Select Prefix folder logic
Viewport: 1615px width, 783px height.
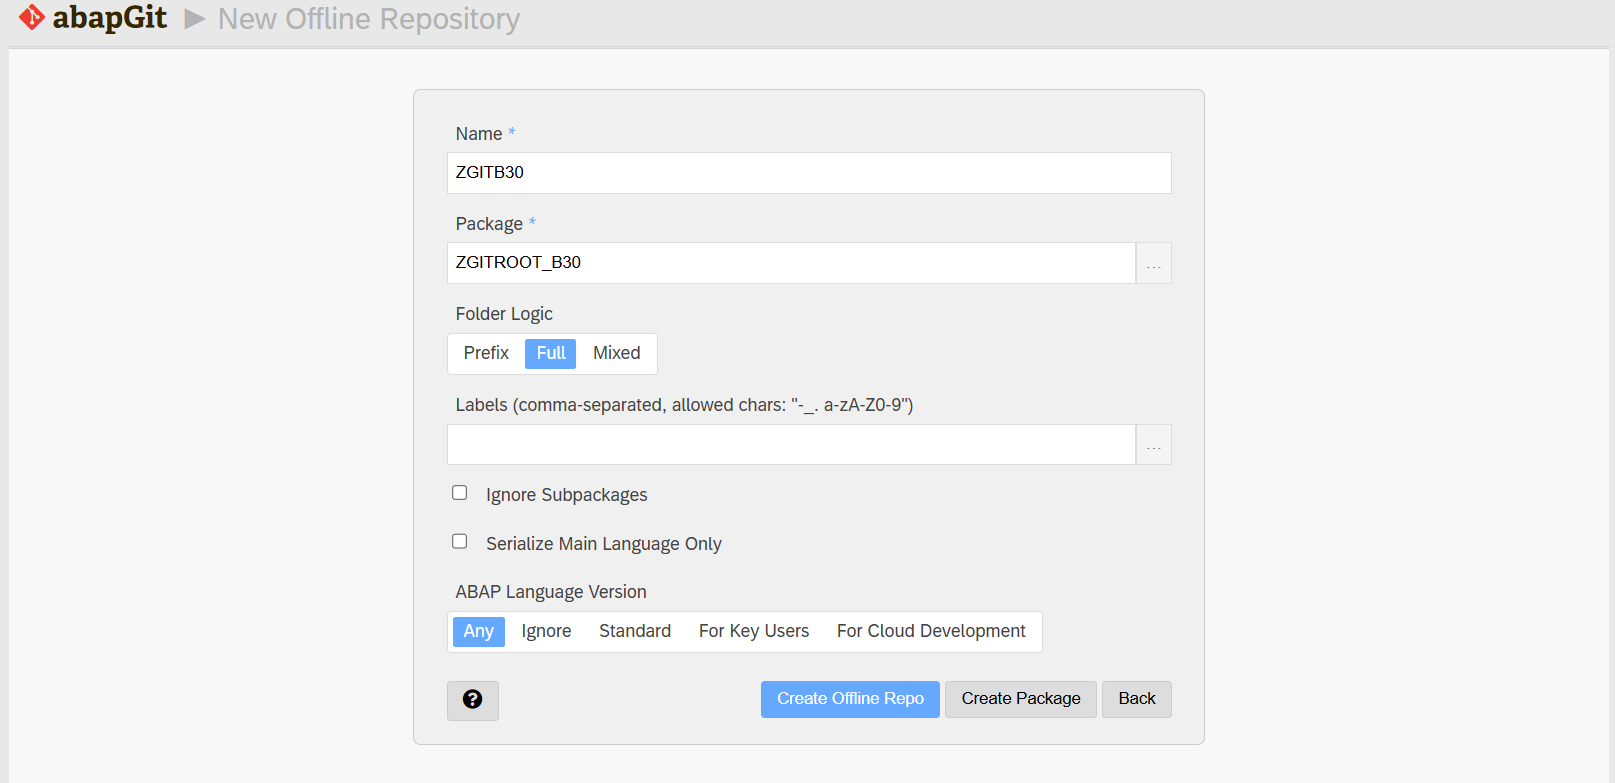tap(486, 353)
